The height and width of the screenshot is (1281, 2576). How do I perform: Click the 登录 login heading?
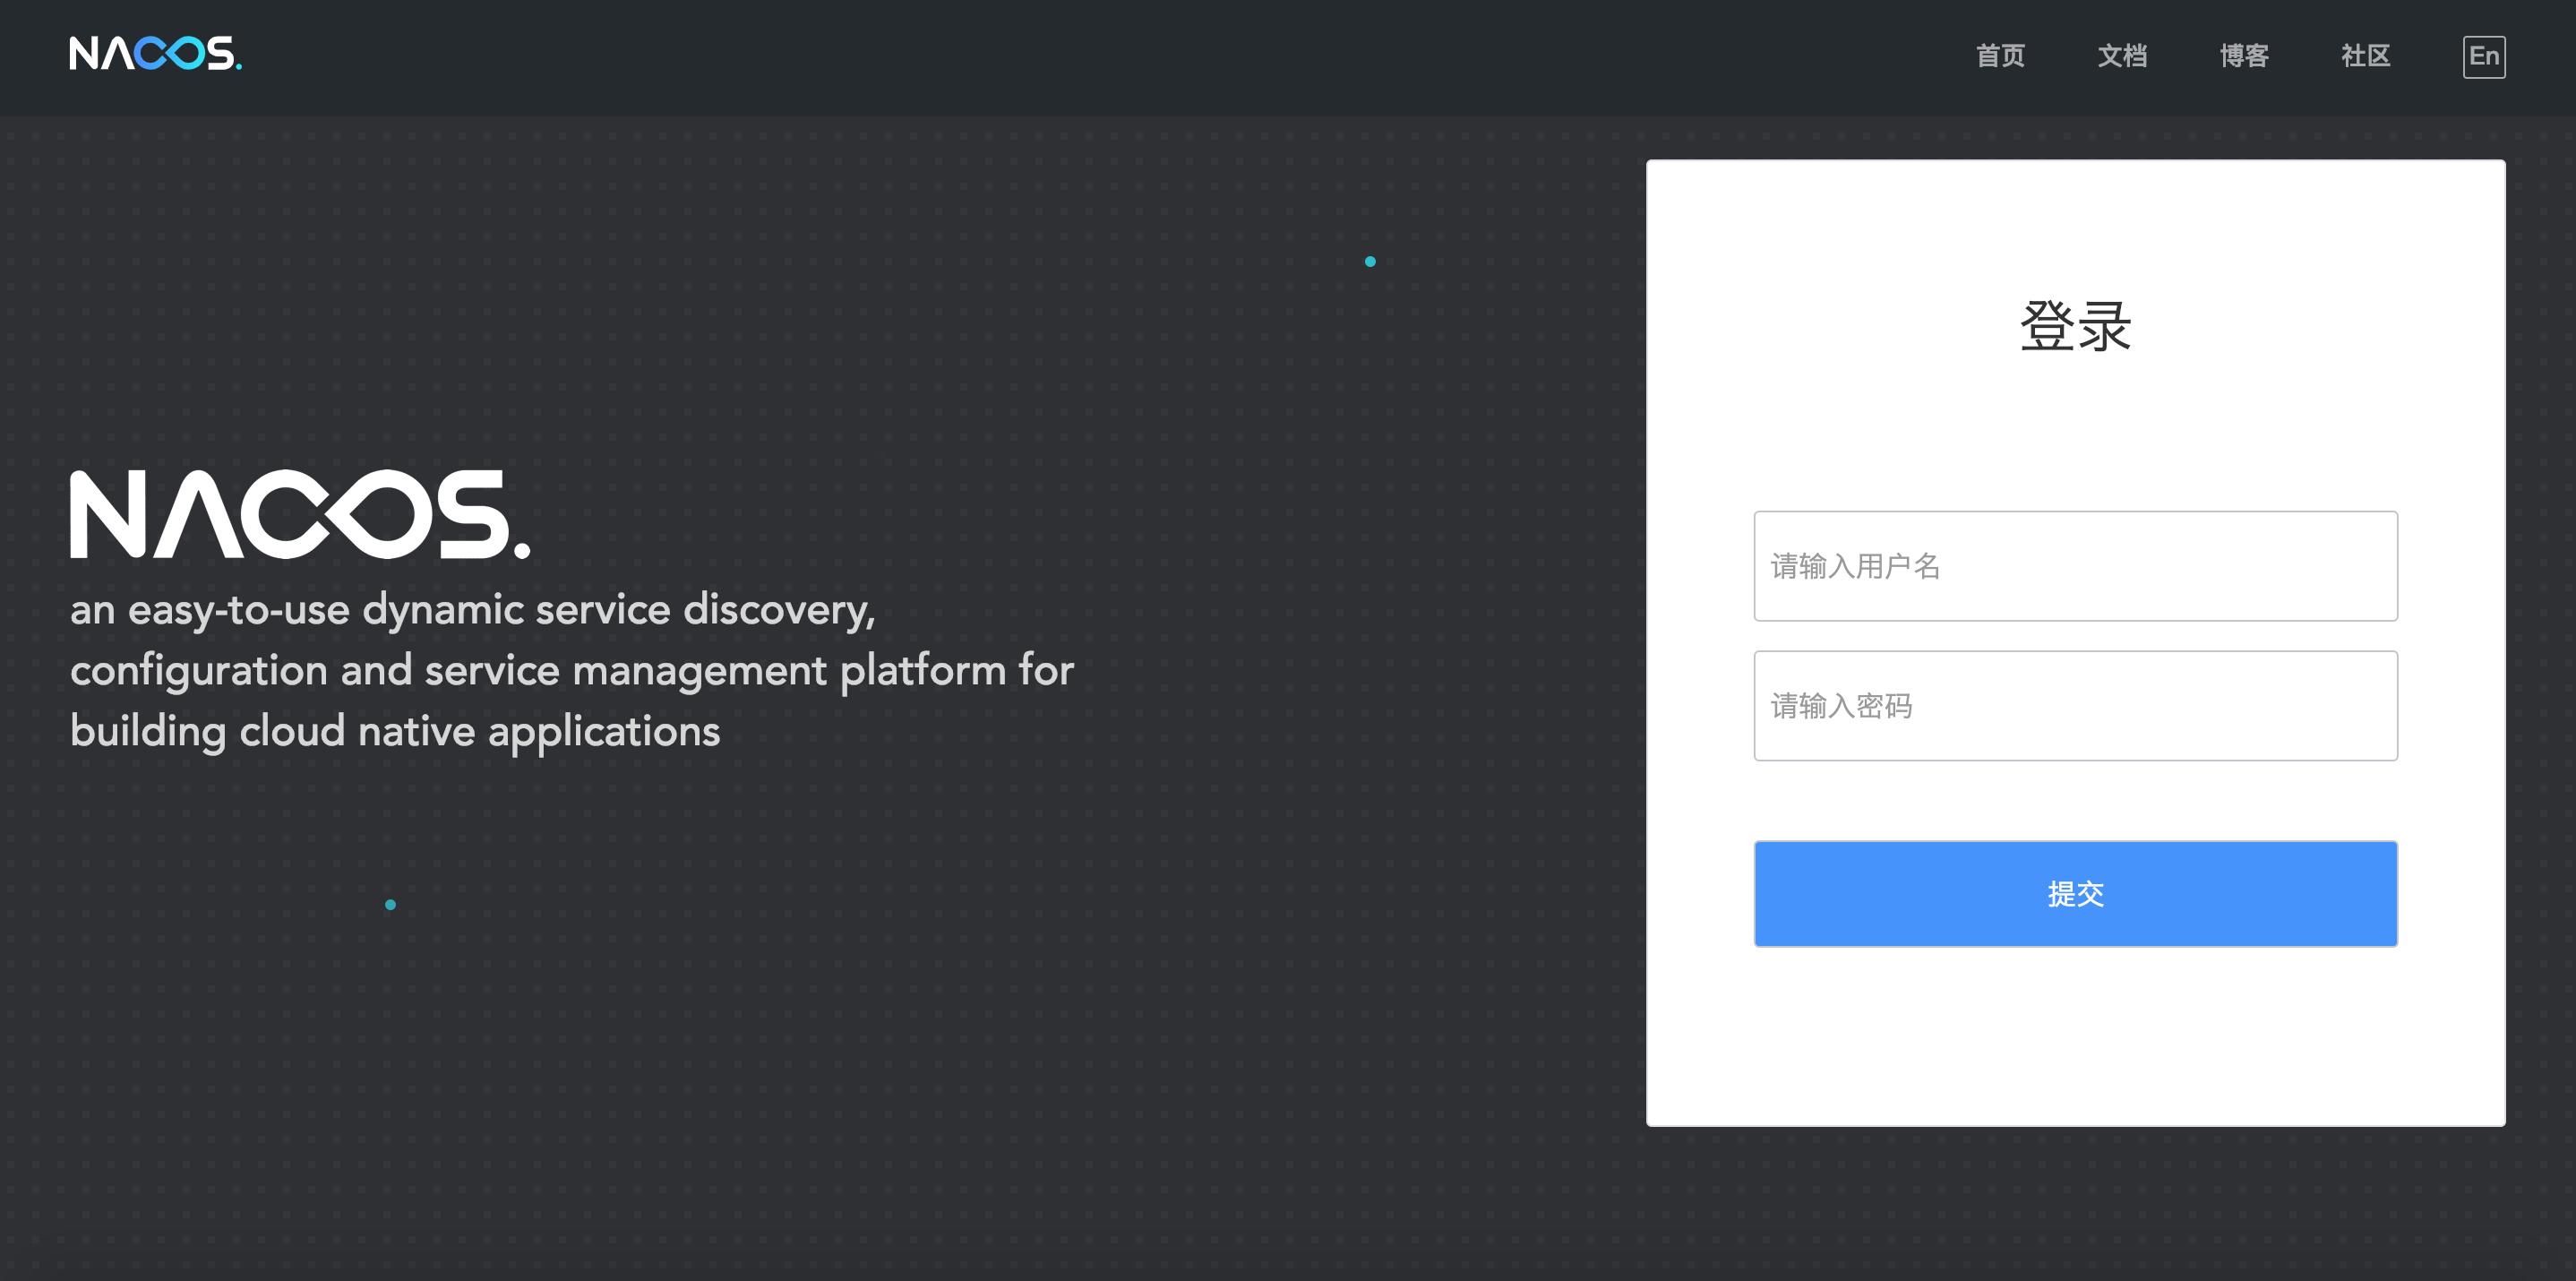pyautogui.click(x=2075, y=325)
